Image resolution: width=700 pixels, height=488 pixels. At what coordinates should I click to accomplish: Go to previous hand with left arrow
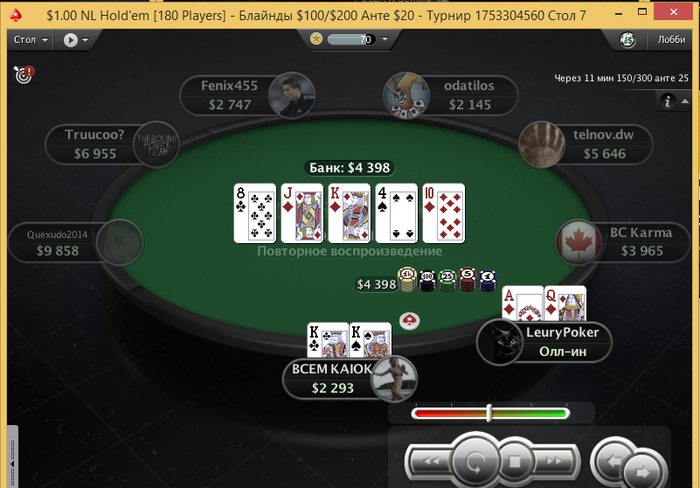pos(612,461)
